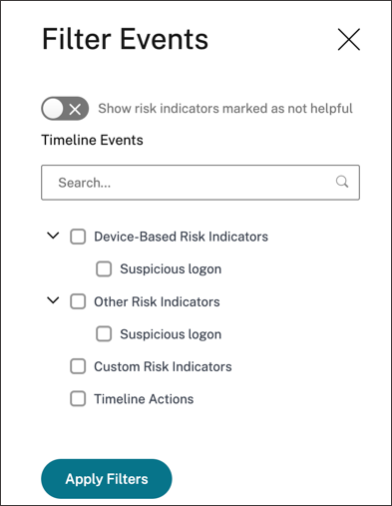Click the Timeline Events search field
Viewport: 392px width, 506px height.
point(200,182)
